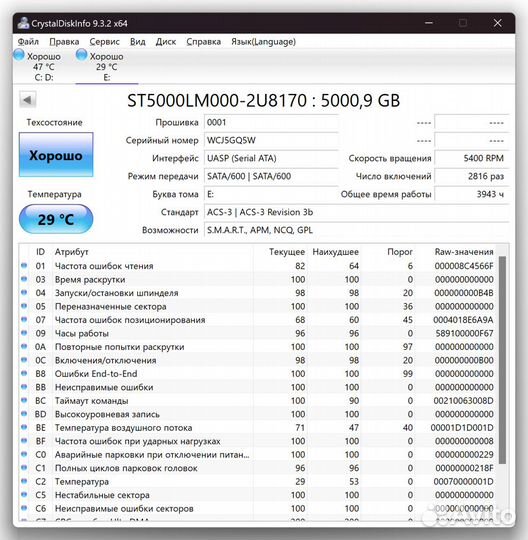This screenshot has height=540, width=528.
Task: Click the Прошивка field 0001
Action: point(271,122)
